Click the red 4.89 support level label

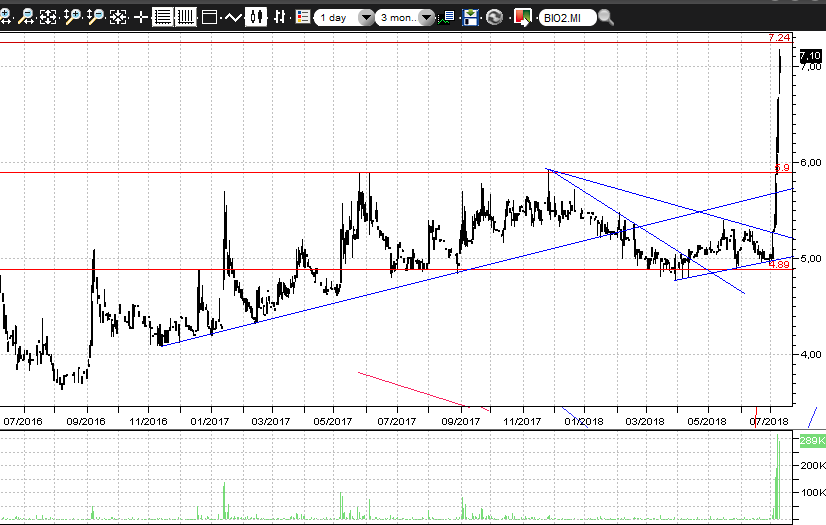tap(779, 264)
